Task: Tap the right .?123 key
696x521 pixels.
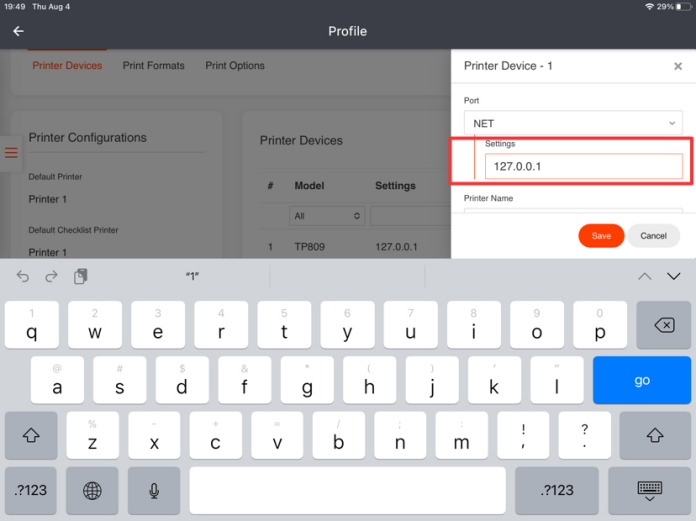Action: 557,490
